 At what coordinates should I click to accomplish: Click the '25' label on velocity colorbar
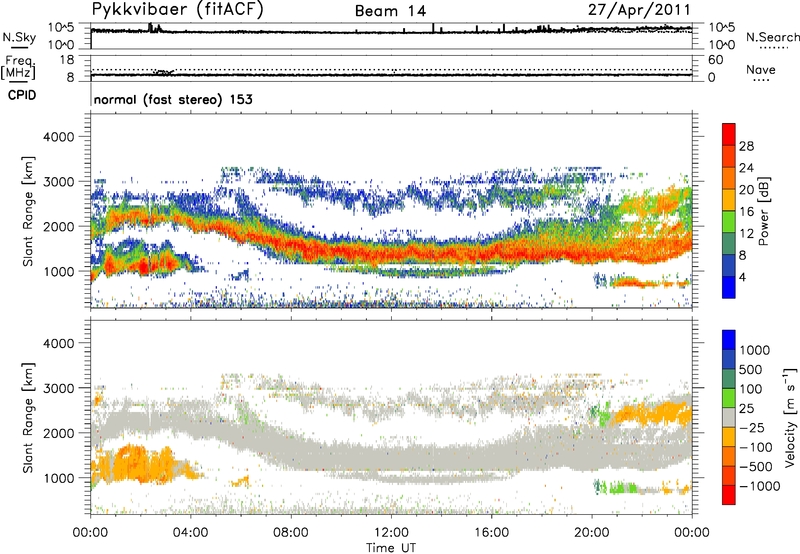pos(746,409)
